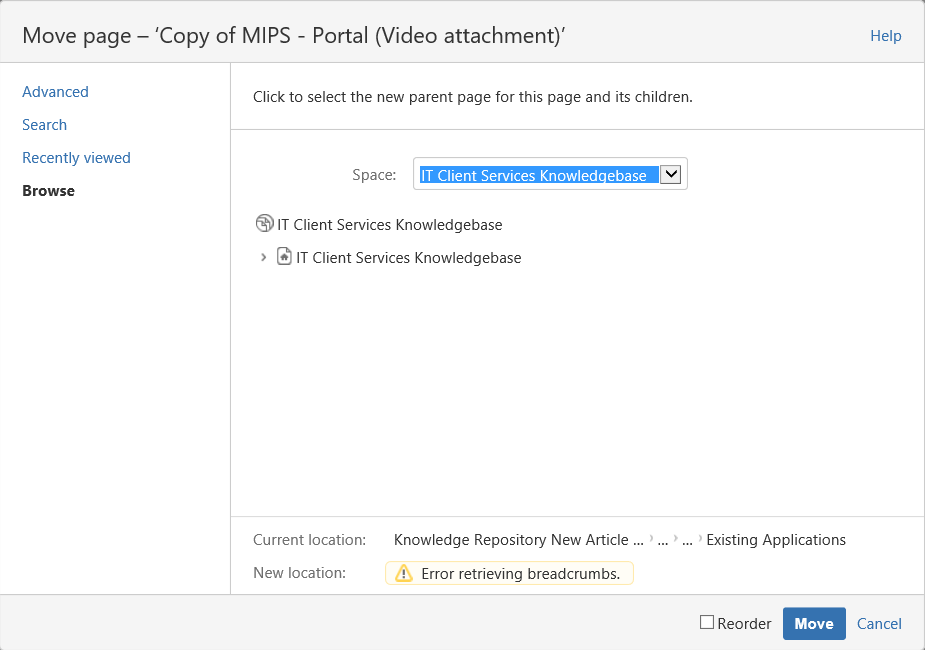
Task: Click the 'Space:' label
Action: [374, 175]
